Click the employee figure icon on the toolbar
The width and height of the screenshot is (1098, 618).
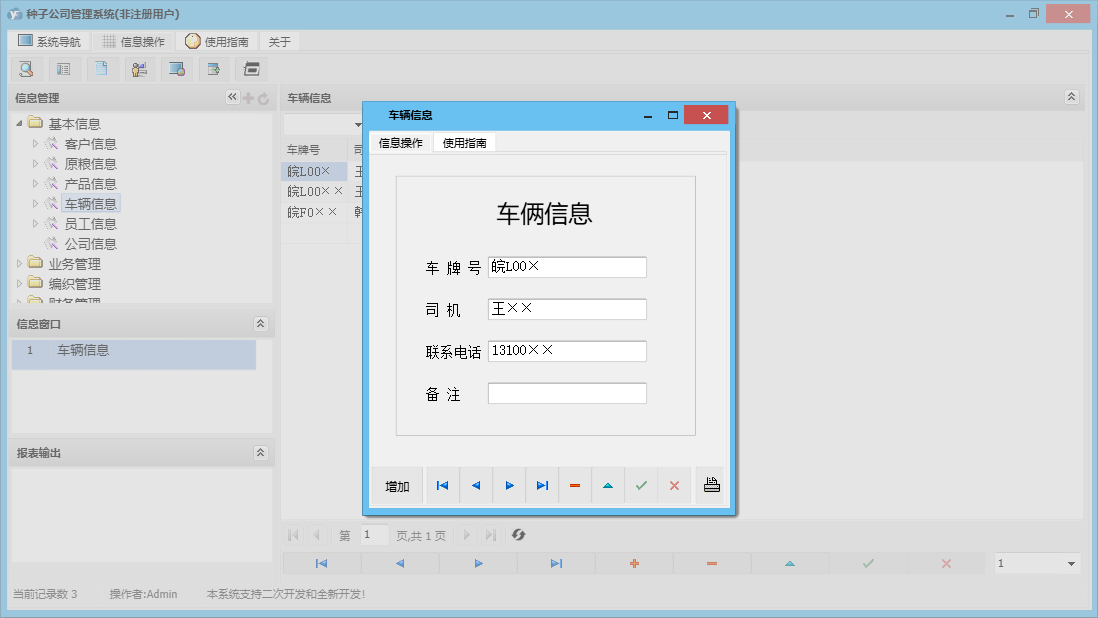(139, 68)
